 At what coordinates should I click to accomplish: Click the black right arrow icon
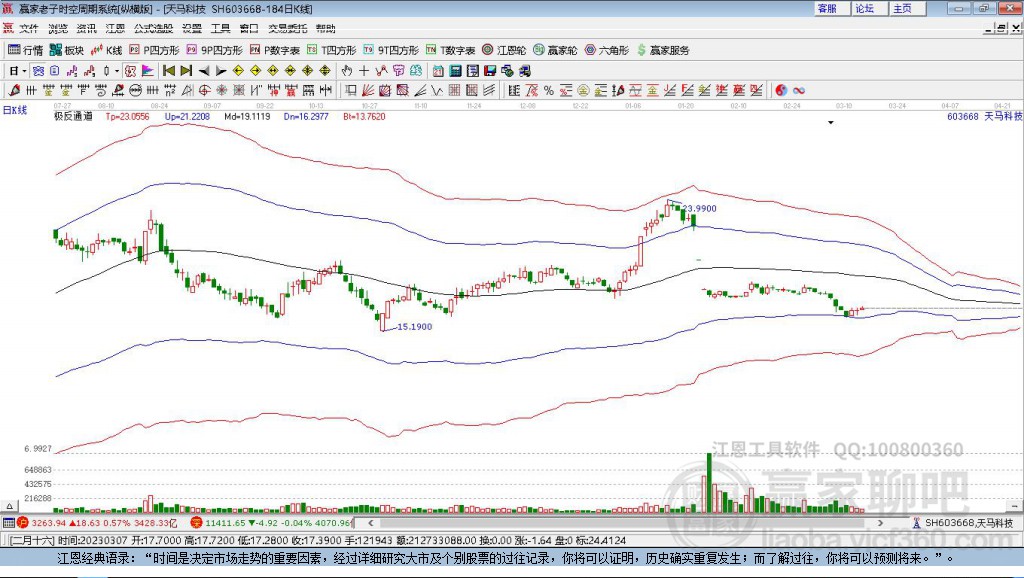221,71
